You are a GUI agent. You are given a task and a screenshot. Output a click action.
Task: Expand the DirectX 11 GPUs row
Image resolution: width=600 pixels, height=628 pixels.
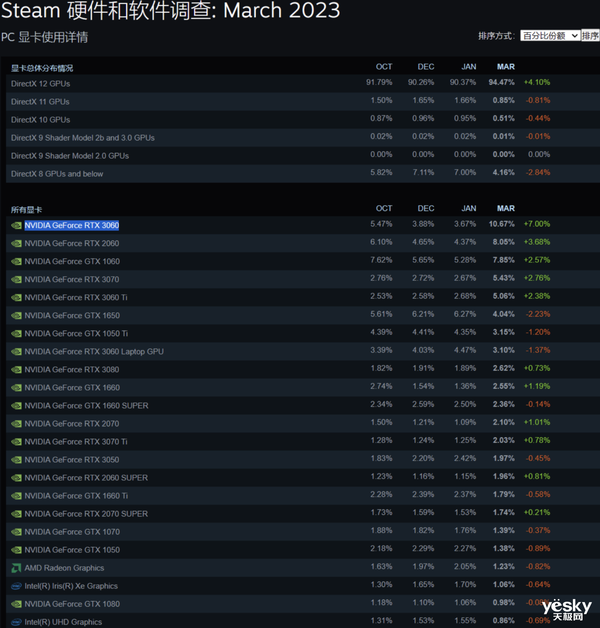point(41,101)
